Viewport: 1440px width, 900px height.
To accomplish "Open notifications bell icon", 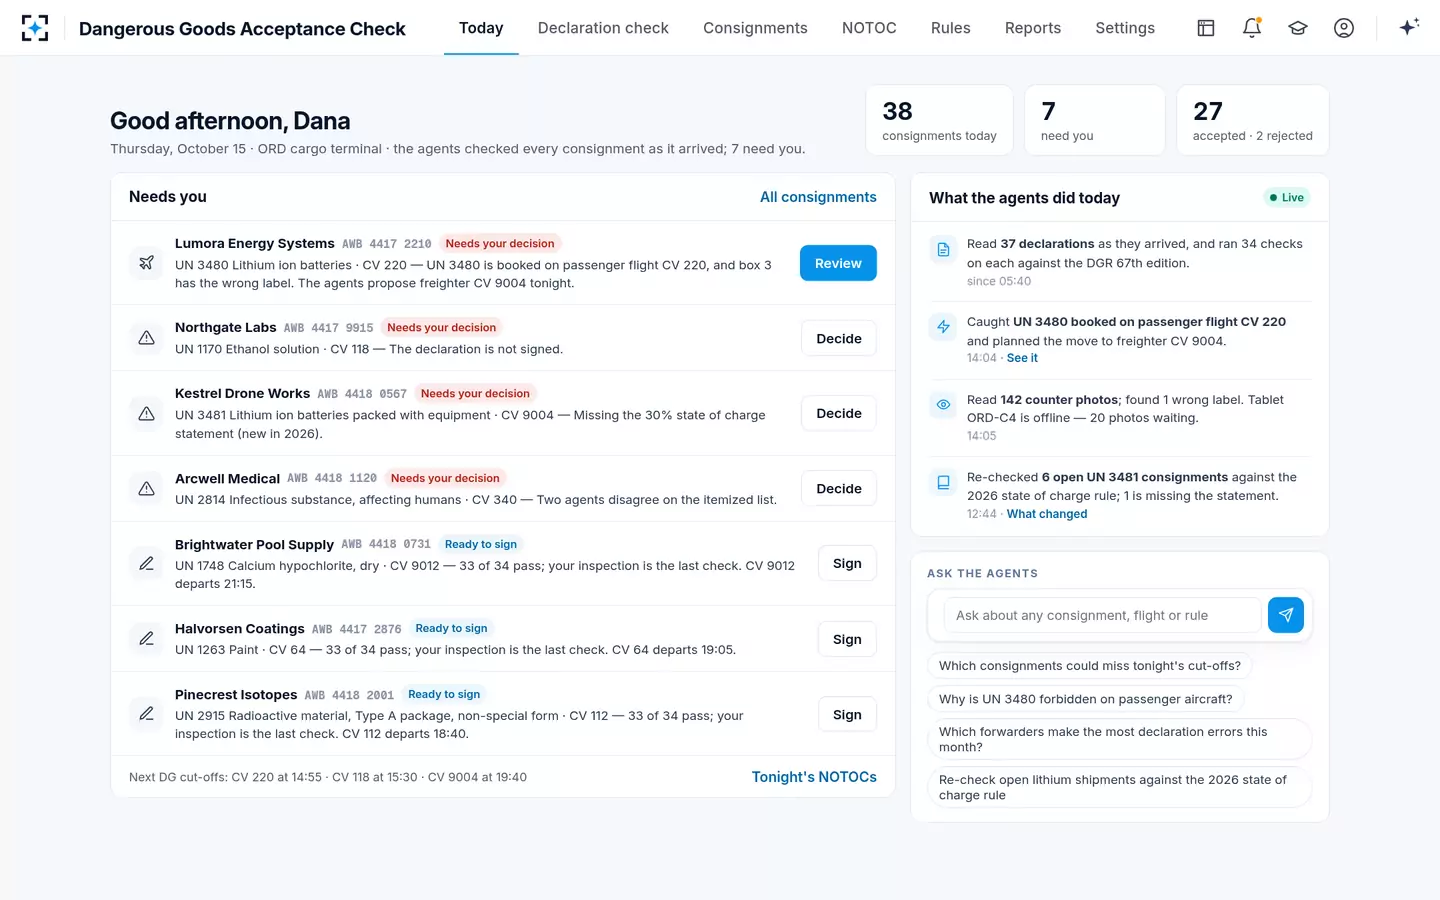I will click(1252, 28).
